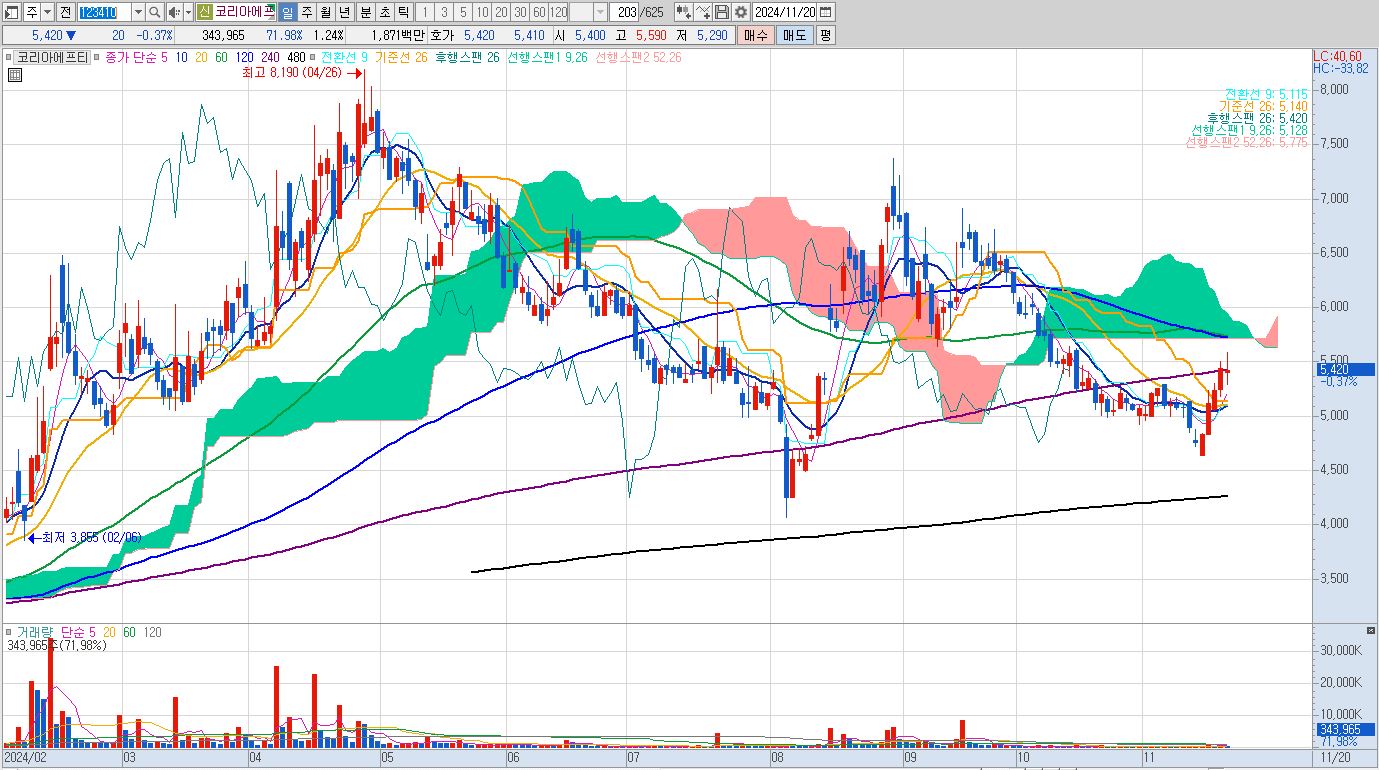Switch to monthly chart tab 월

(325, 12)
